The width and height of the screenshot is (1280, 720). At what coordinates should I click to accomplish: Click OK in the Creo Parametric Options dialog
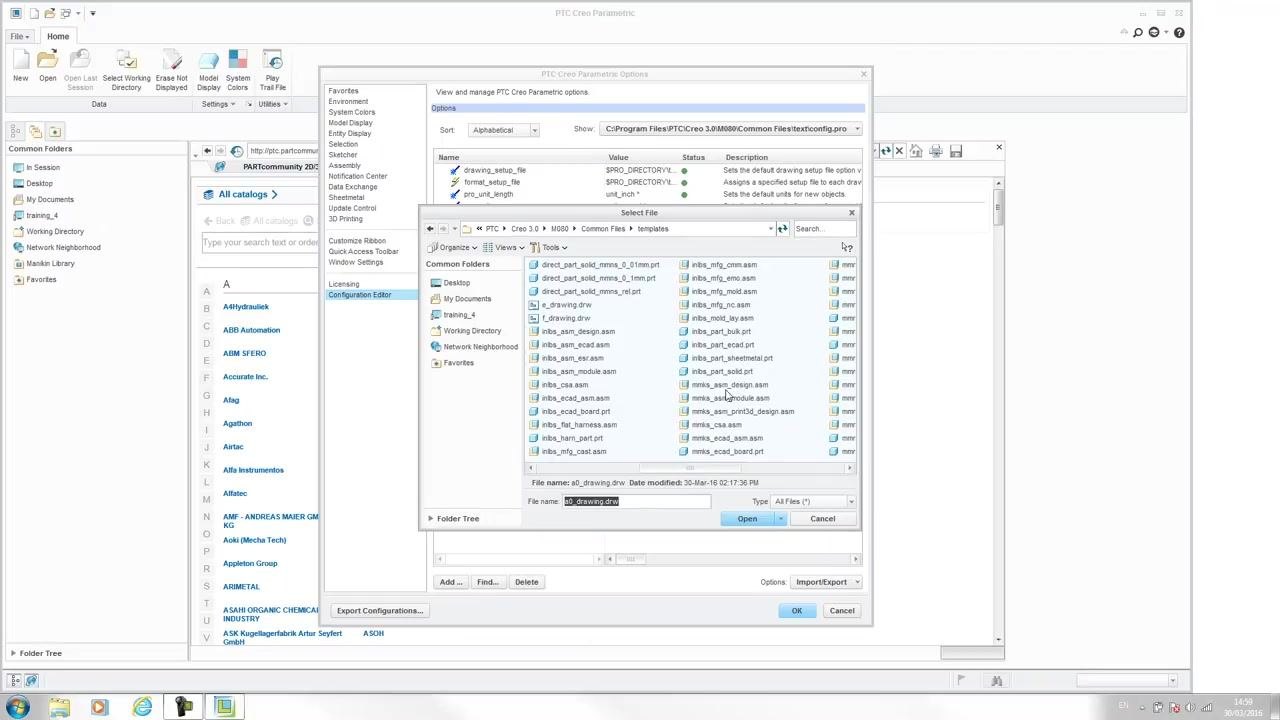[x=797, y=610]
